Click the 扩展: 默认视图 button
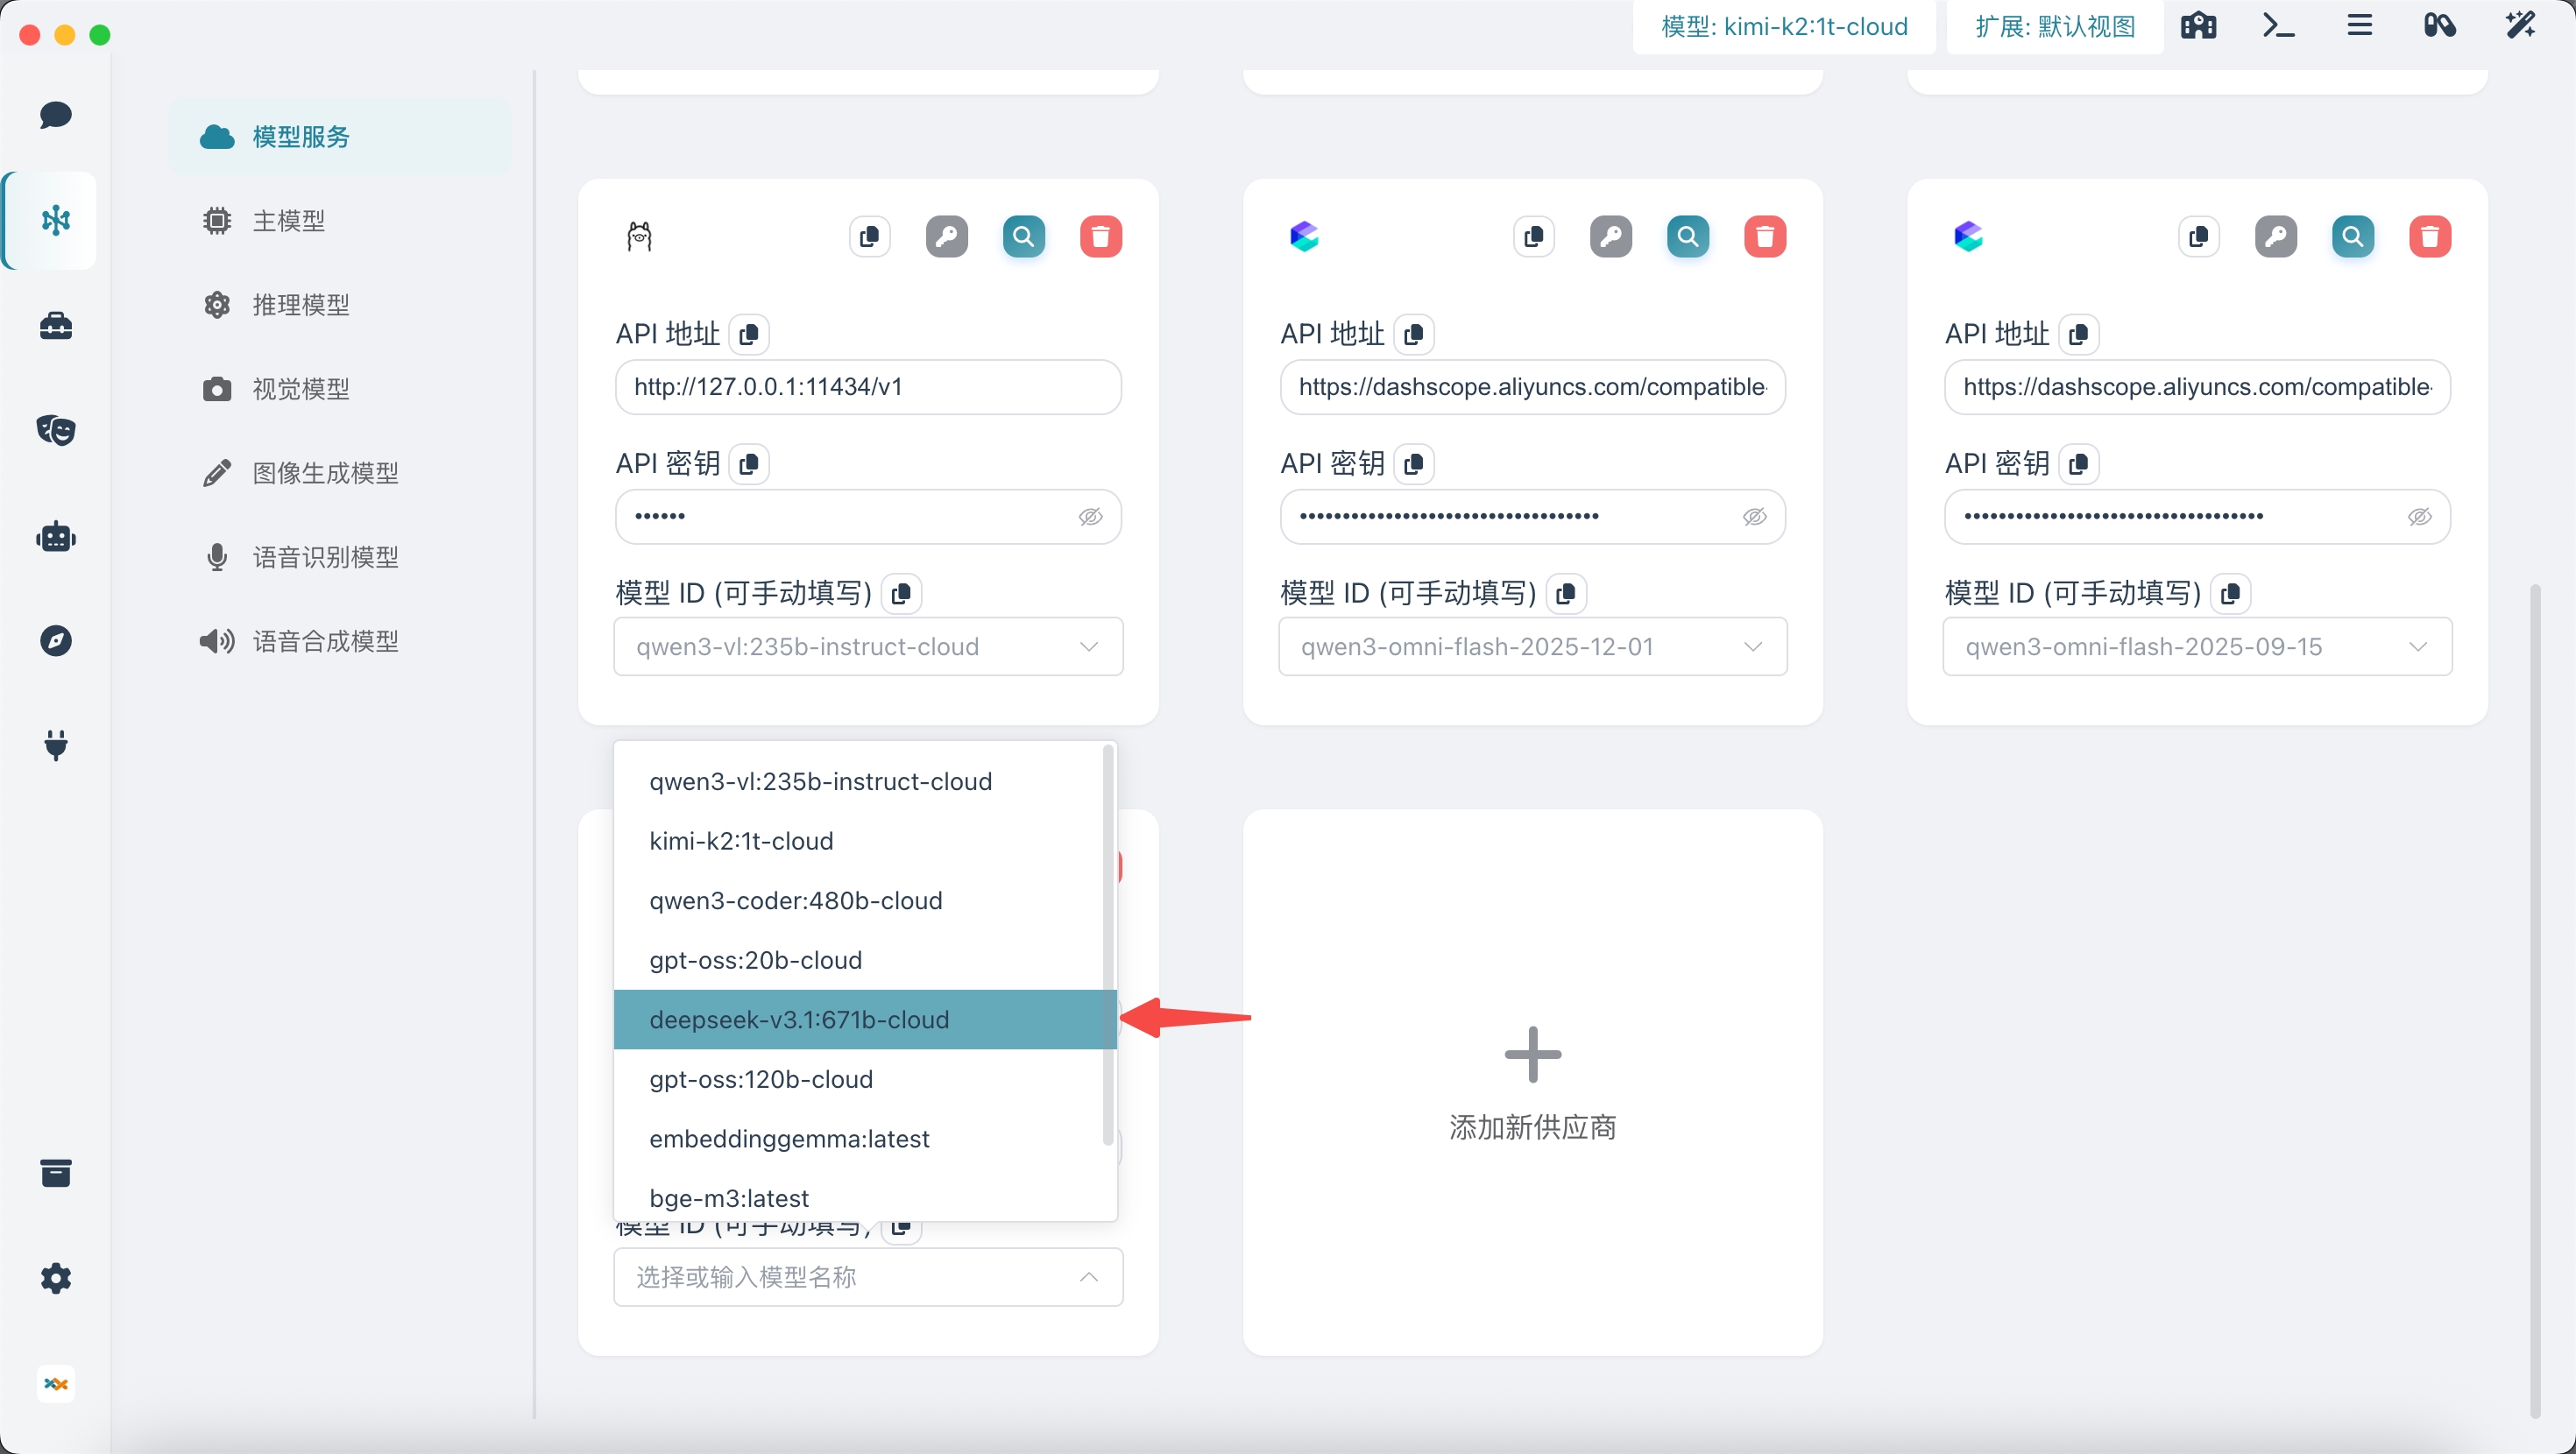Screen dimensions: 2576x1454 point(2055,27)
